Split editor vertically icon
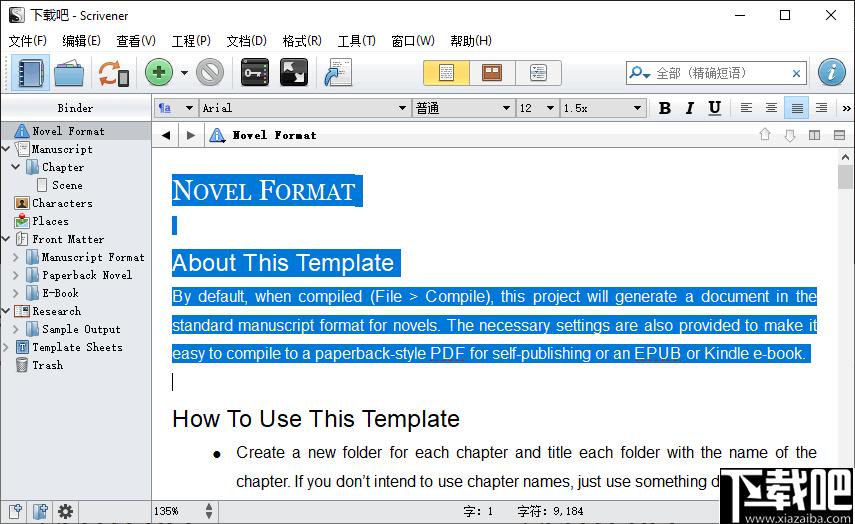855x524 pixels. [814, 135]
